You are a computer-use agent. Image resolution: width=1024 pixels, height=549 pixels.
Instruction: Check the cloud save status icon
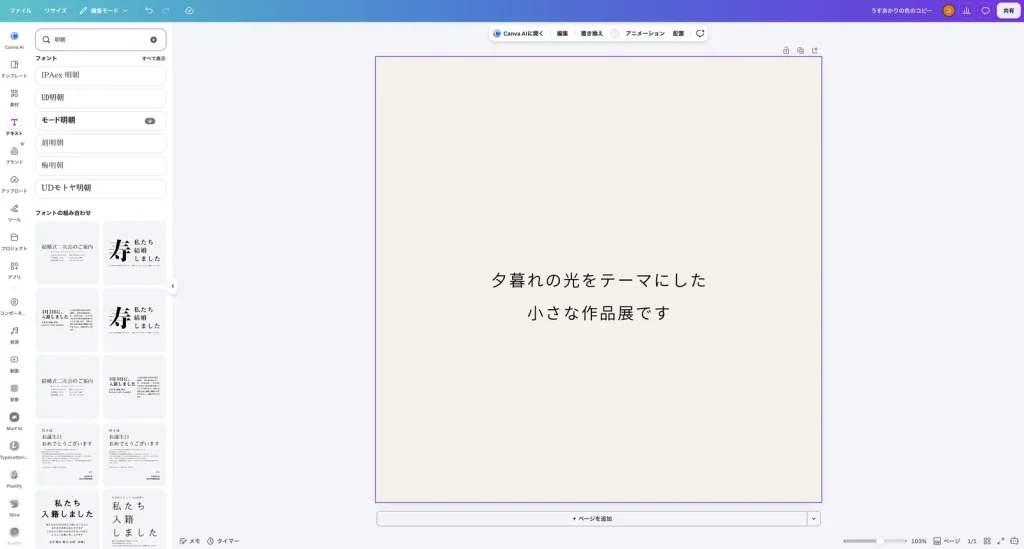pyautogui.click(x=189, y=10)
